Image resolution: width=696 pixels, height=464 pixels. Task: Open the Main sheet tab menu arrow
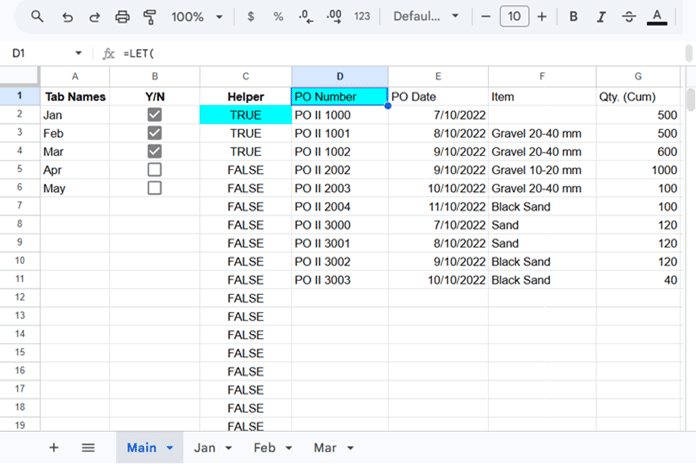(170, 448)
